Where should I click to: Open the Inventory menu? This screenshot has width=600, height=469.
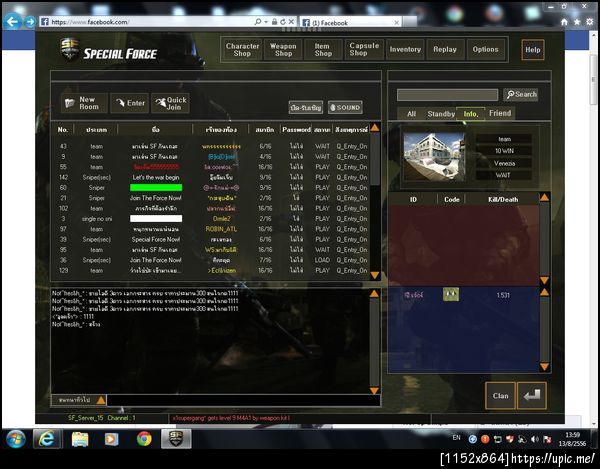405,50
